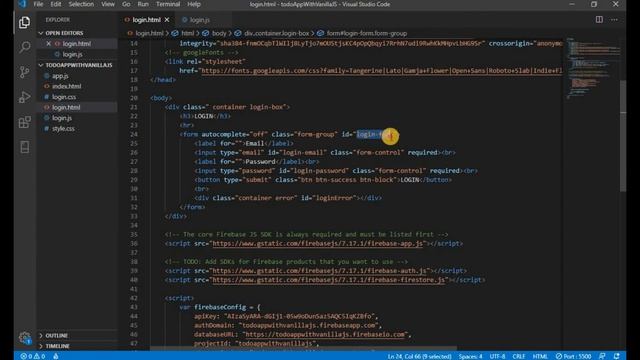
Task: Open the Source Control view icon
Action: pos(24,72)
